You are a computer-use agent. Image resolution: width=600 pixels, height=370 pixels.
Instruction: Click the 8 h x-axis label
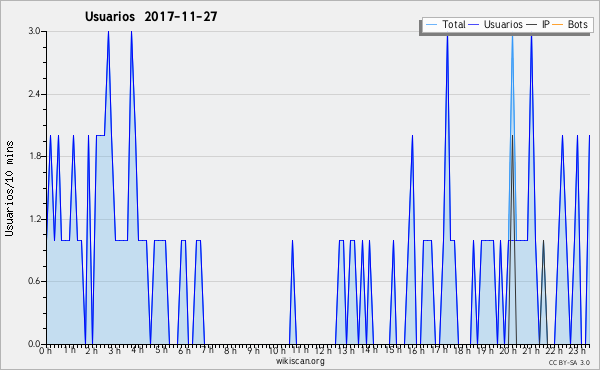click(230, 350)
